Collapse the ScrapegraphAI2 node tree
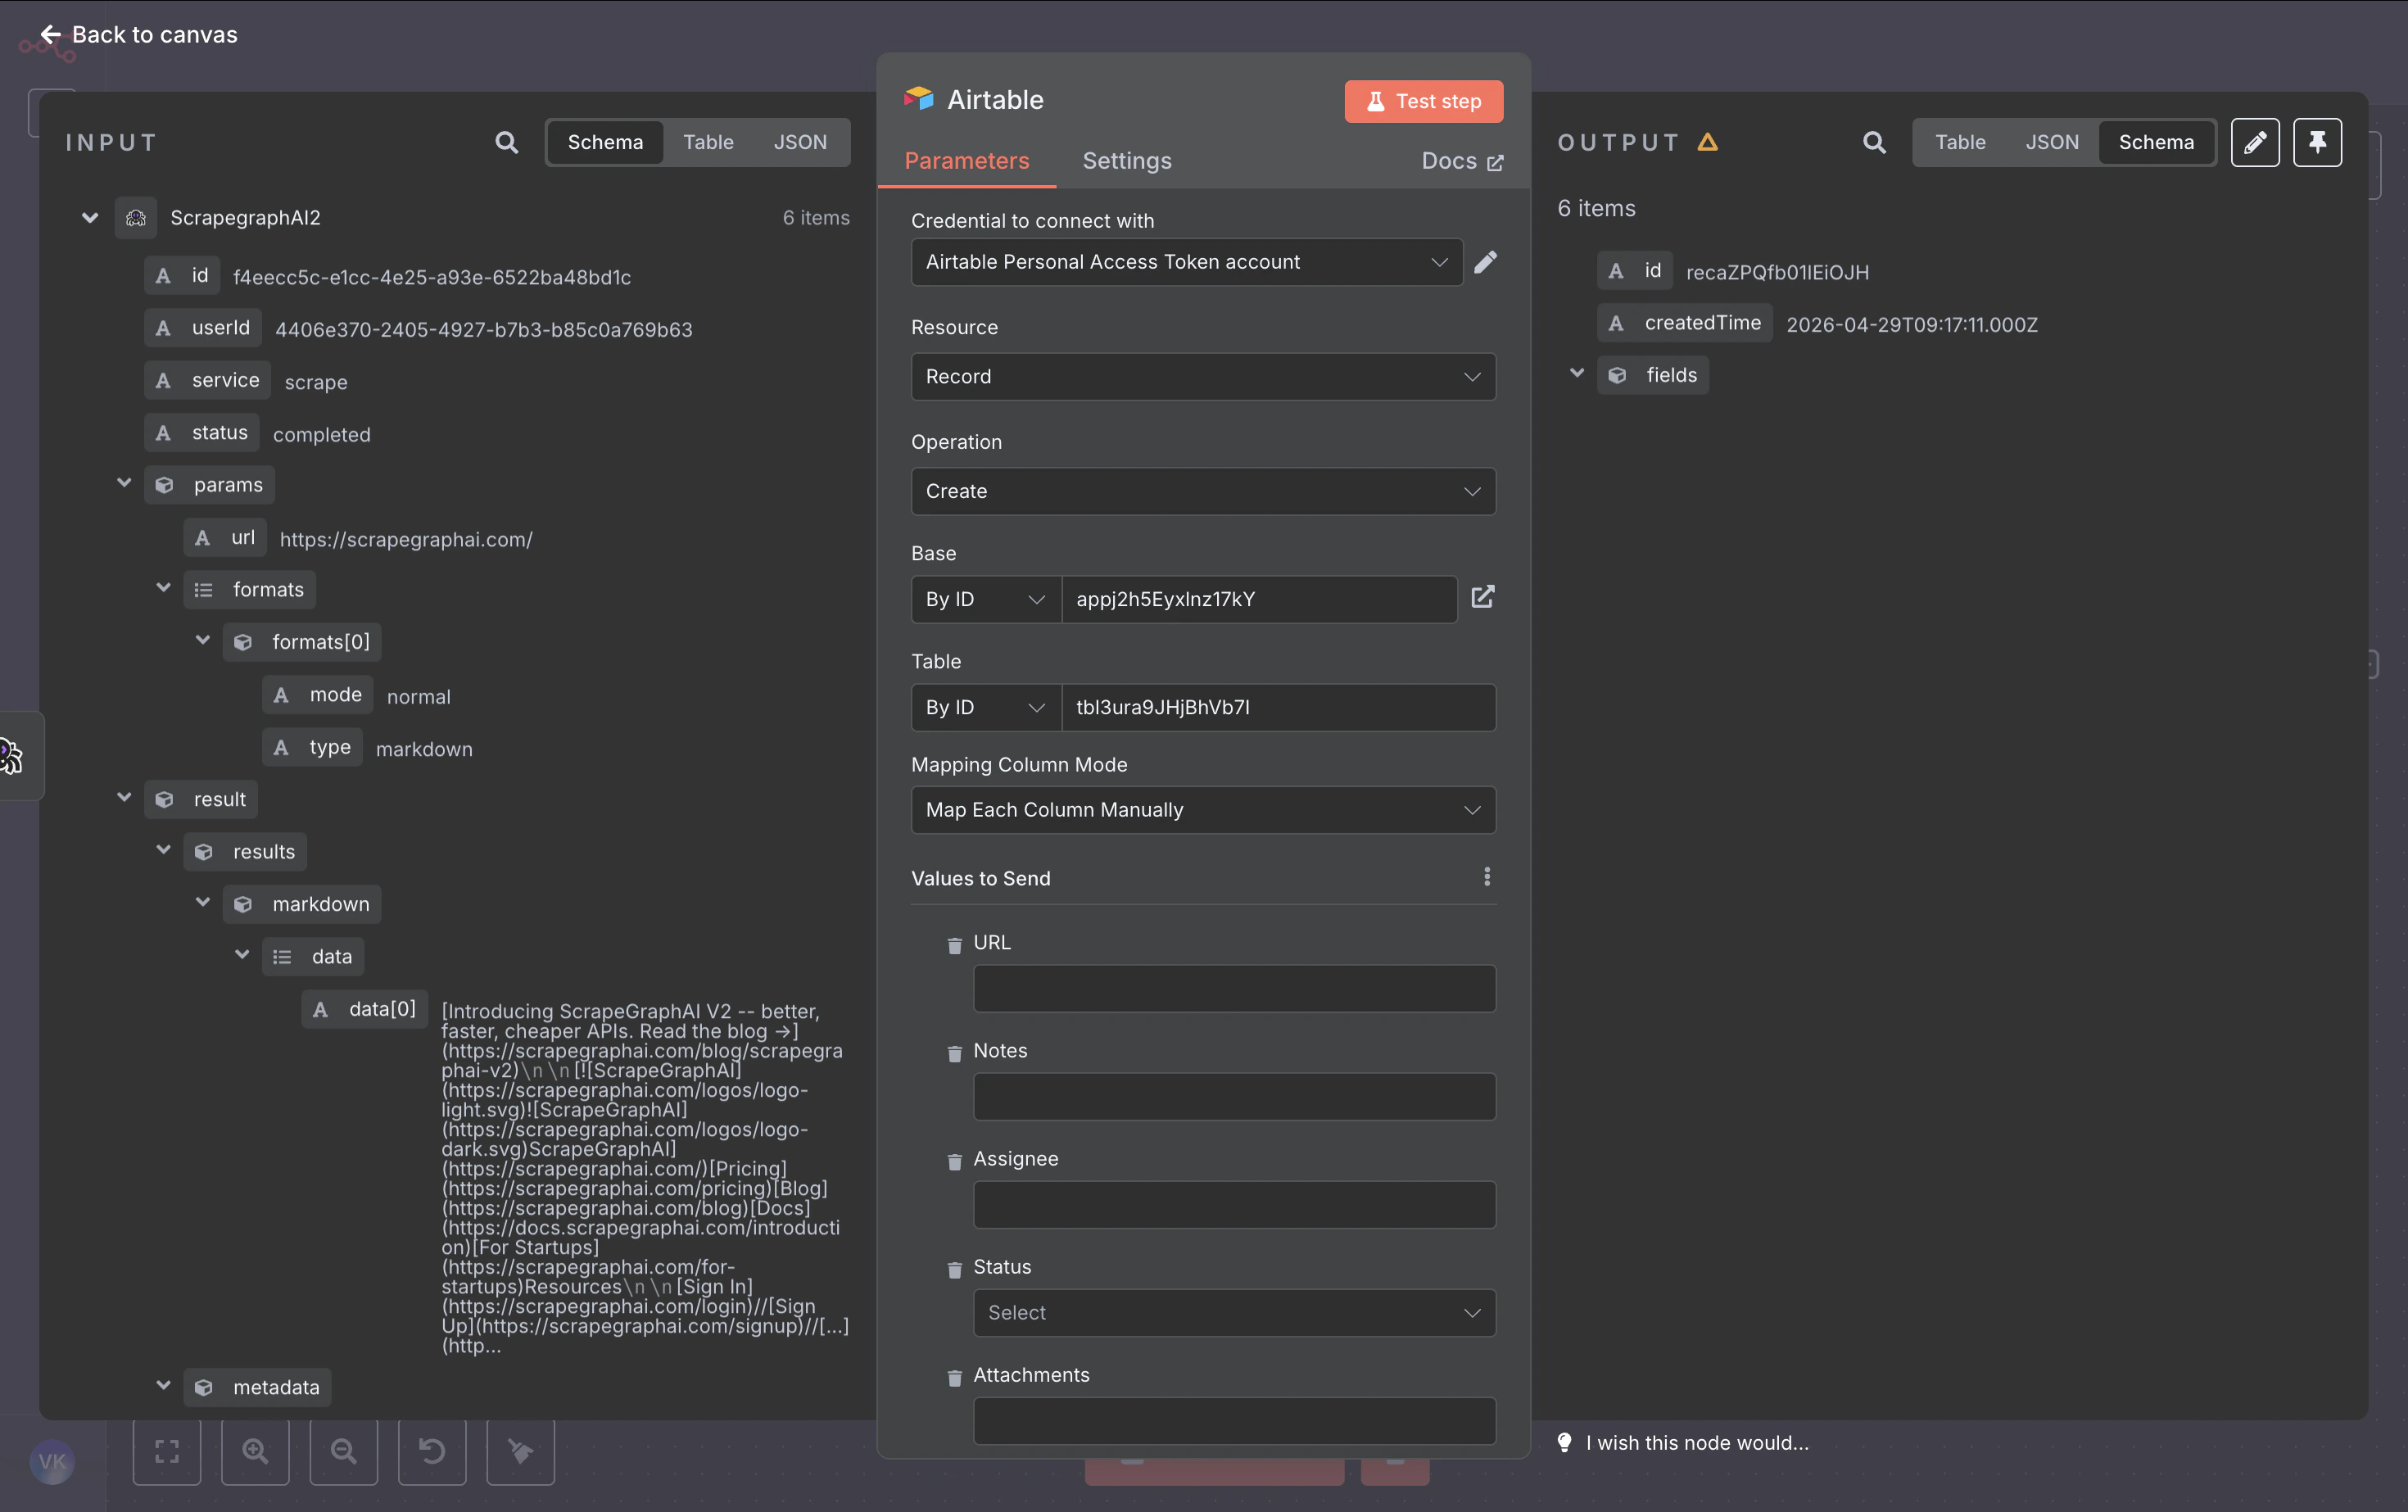Image resolution: width=2408 pixels, height=1512 pixels. 90,218
